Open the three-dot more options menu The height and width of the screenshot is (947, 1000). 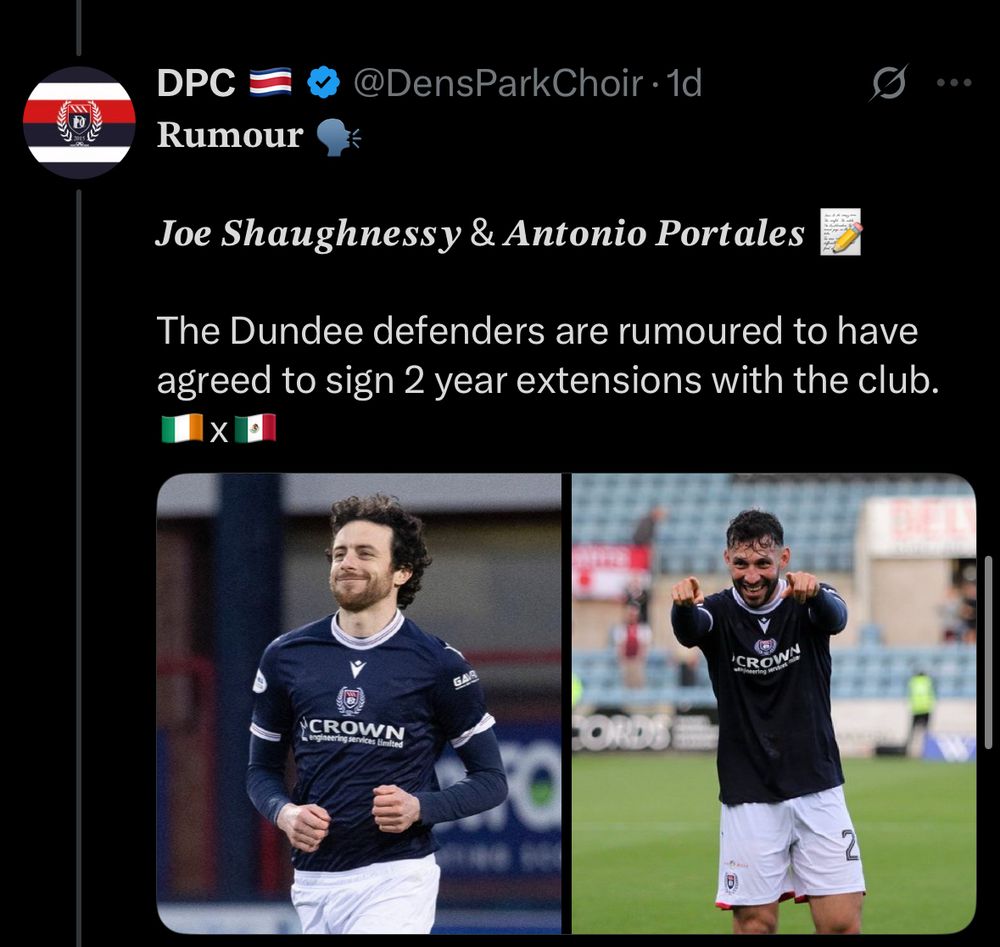[954, 82]
